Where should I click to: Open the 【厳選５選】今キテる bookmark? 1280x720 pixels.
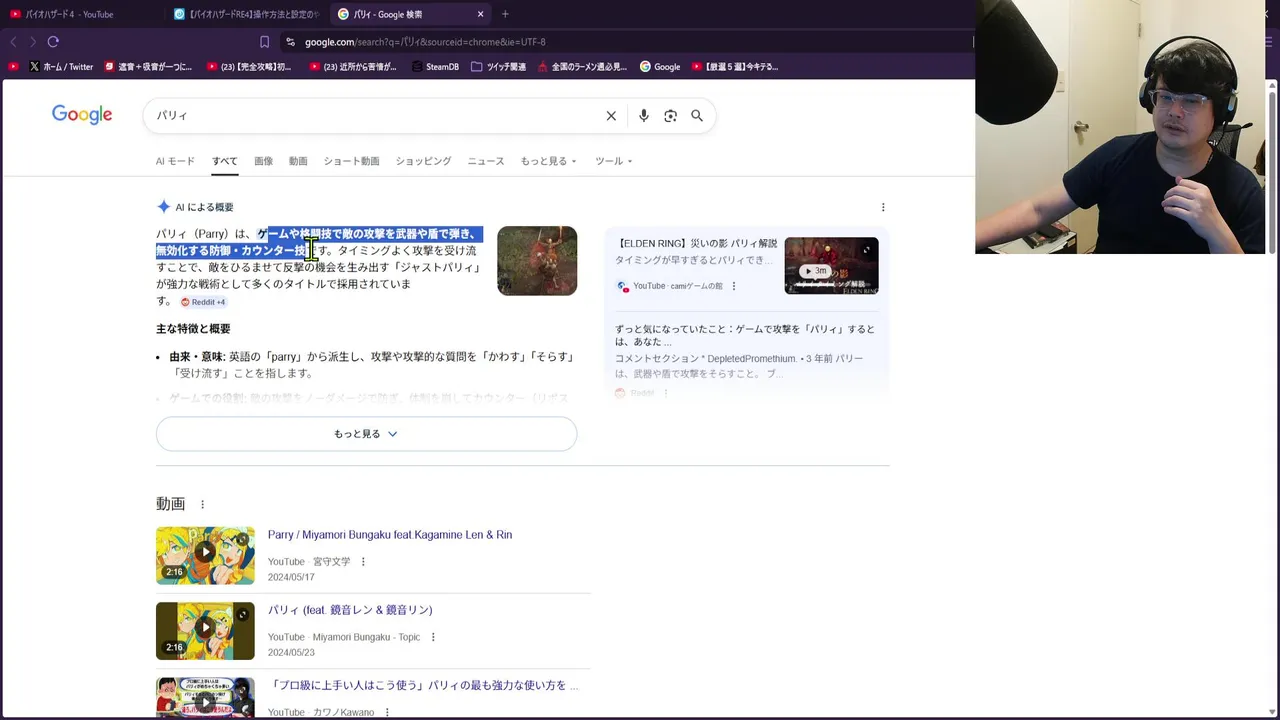tap(734, 67)
